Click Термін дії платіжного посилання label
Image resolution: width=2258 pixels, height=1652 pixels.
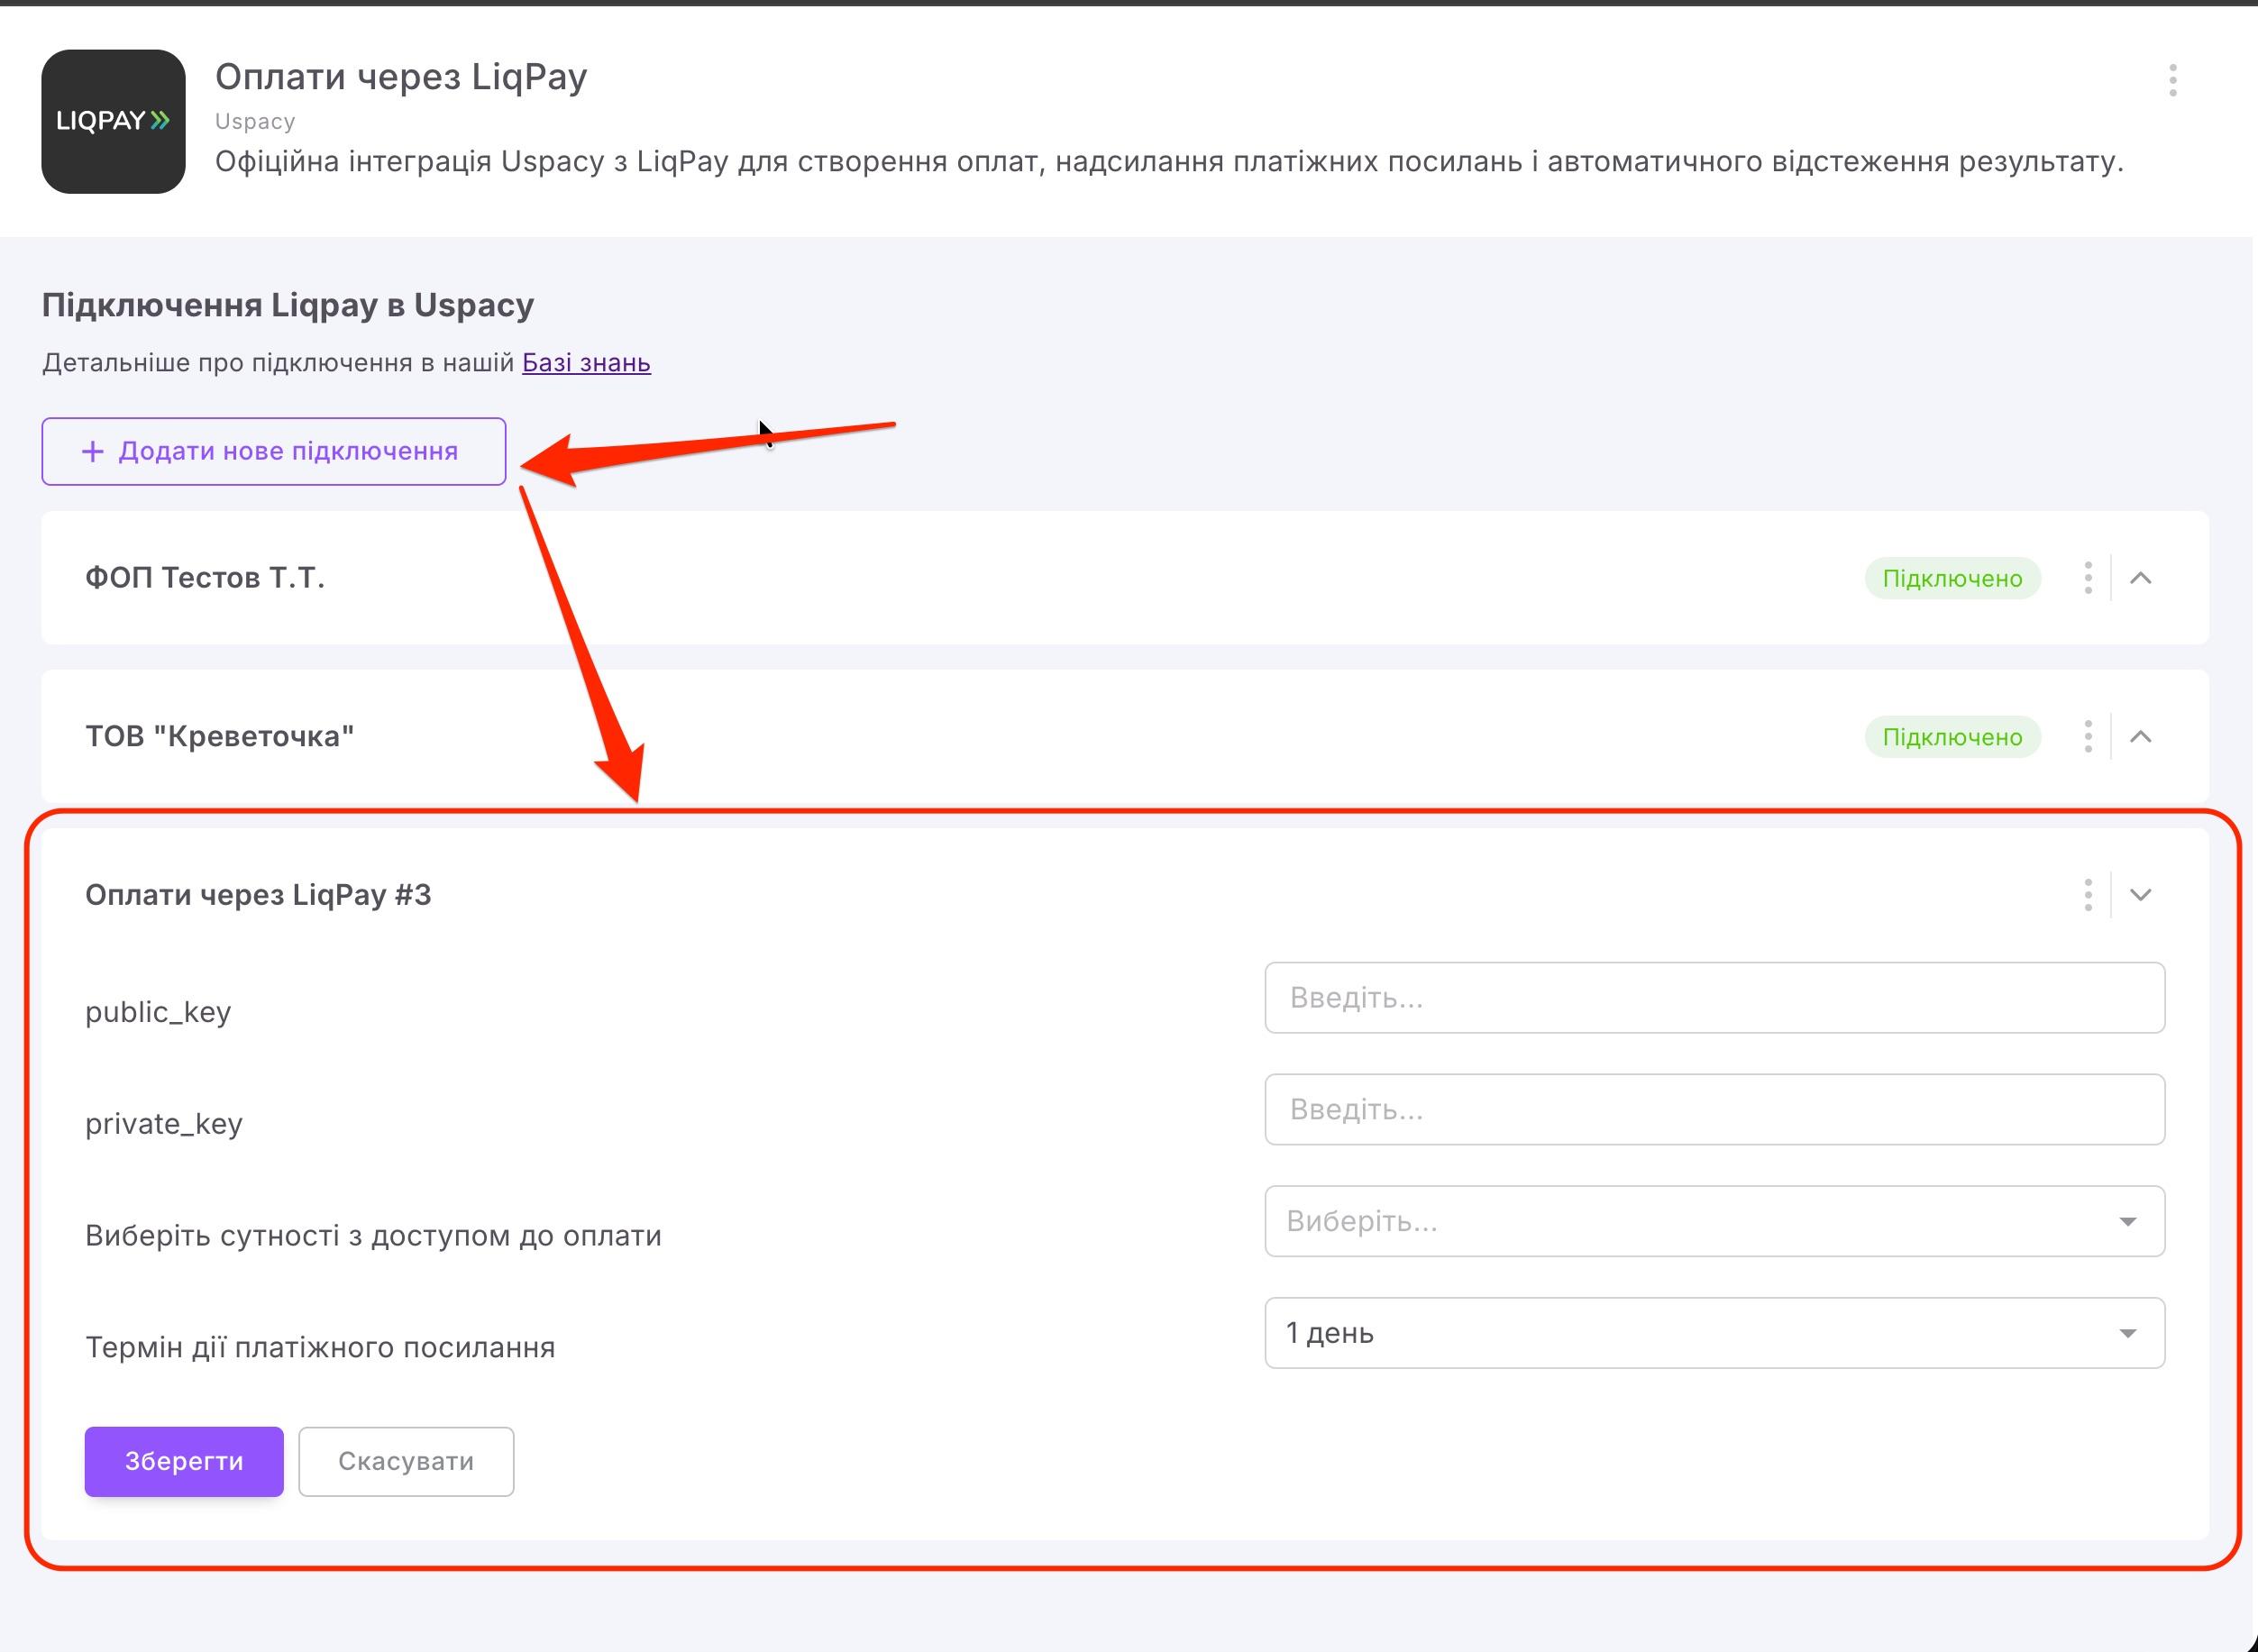point(320,1347)
